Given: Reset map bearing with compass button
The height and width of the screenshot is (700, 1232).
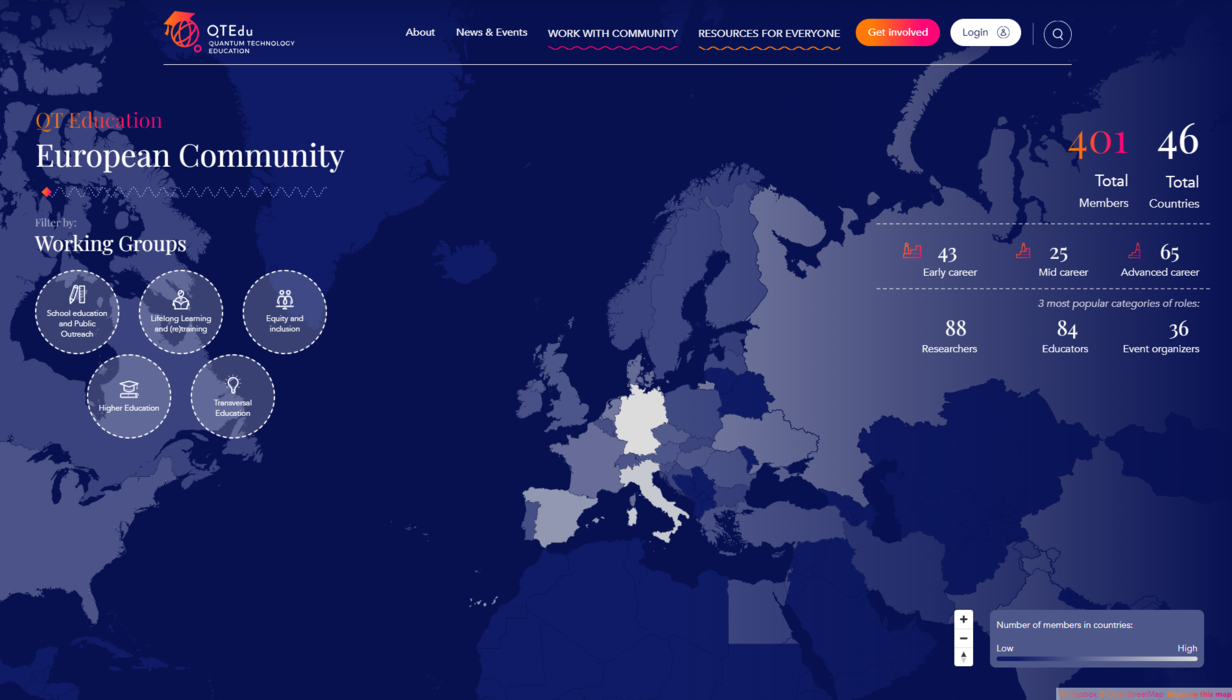Looking at the screenshot, I should pos(963,657).
